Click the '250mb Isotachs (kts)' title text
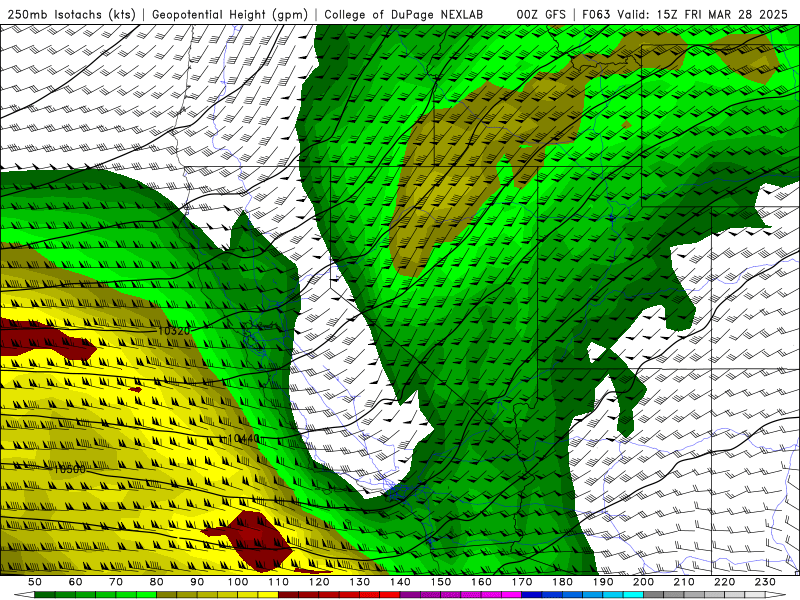Screen dimensions: 800x600 pos(72,14)
